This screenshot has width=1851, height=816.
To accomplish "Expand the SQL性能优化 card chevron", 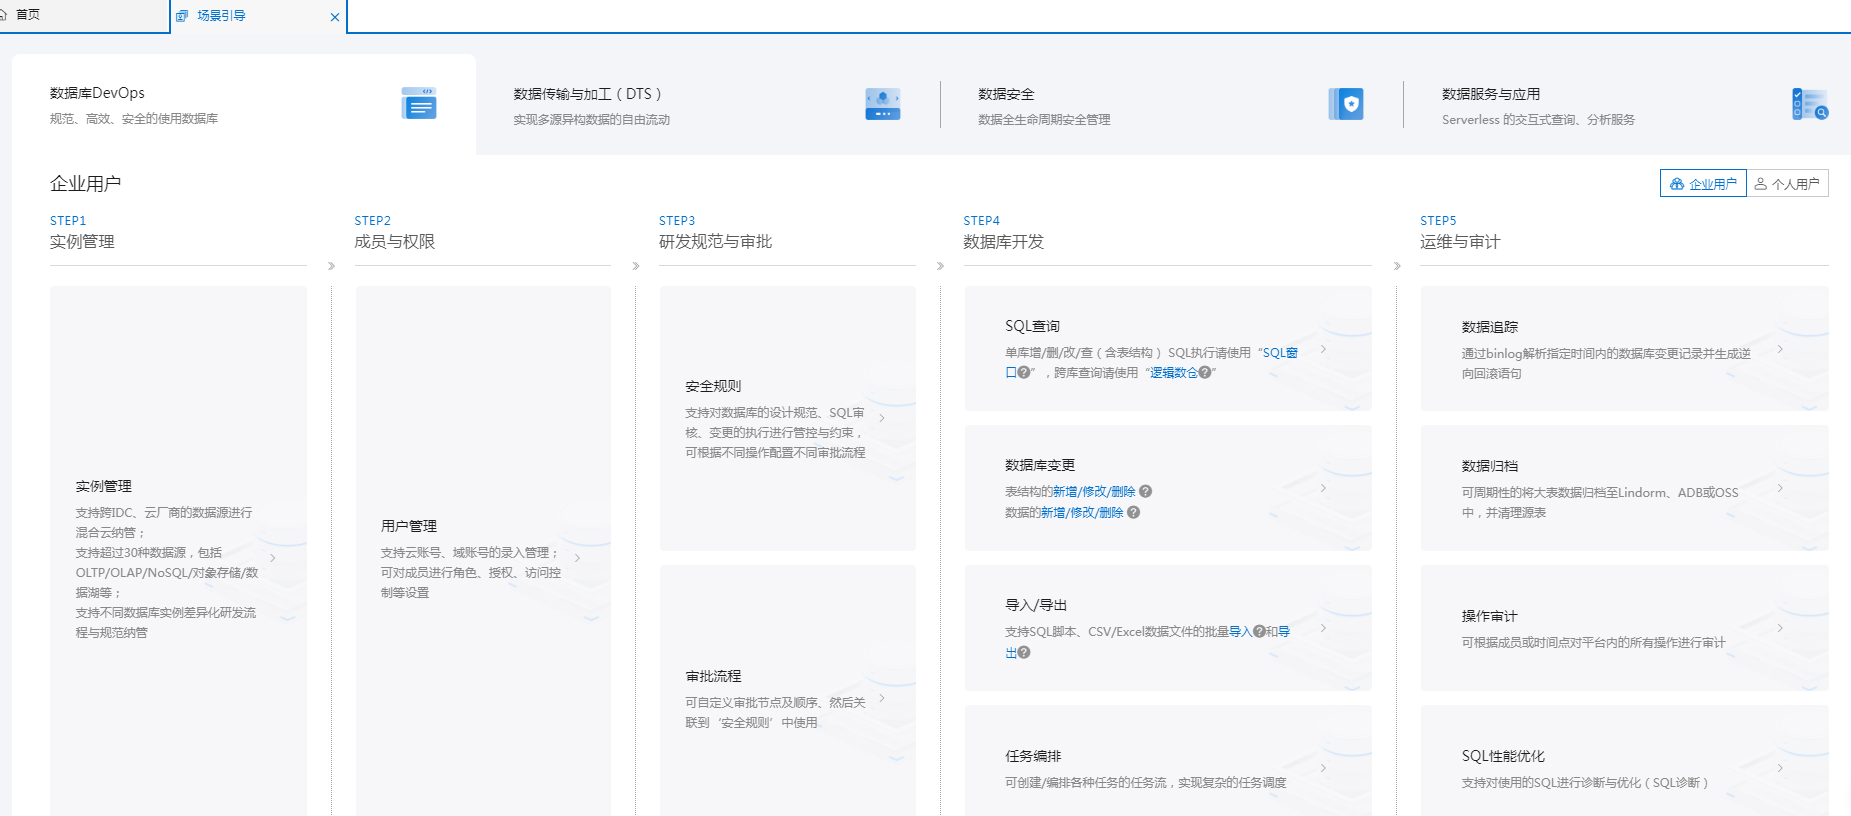I will point(1781,768).
